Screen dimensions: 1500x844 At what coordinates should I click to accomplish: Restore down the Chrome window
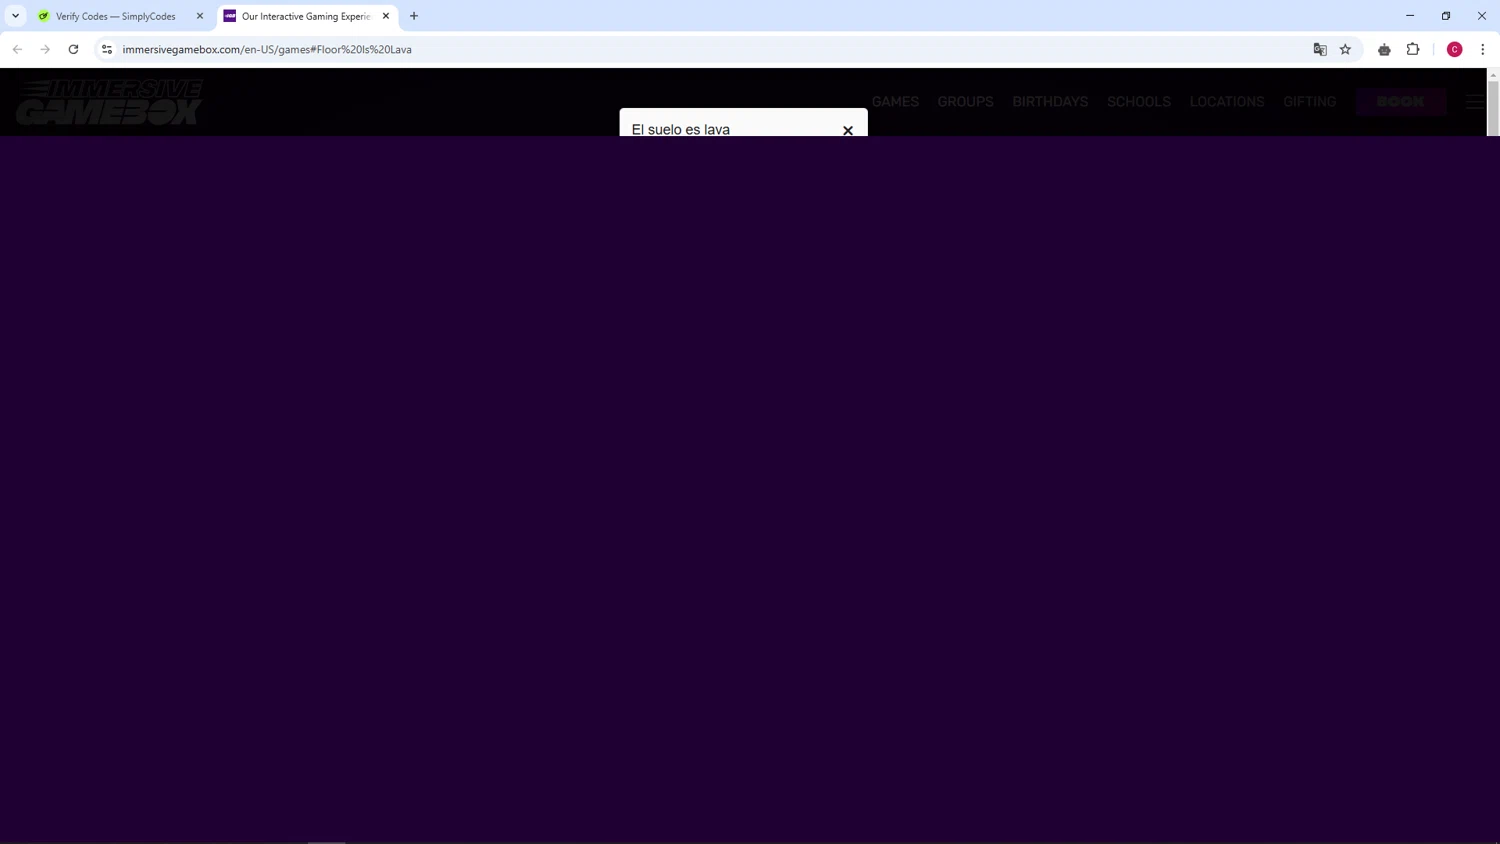click(1446, 16)
